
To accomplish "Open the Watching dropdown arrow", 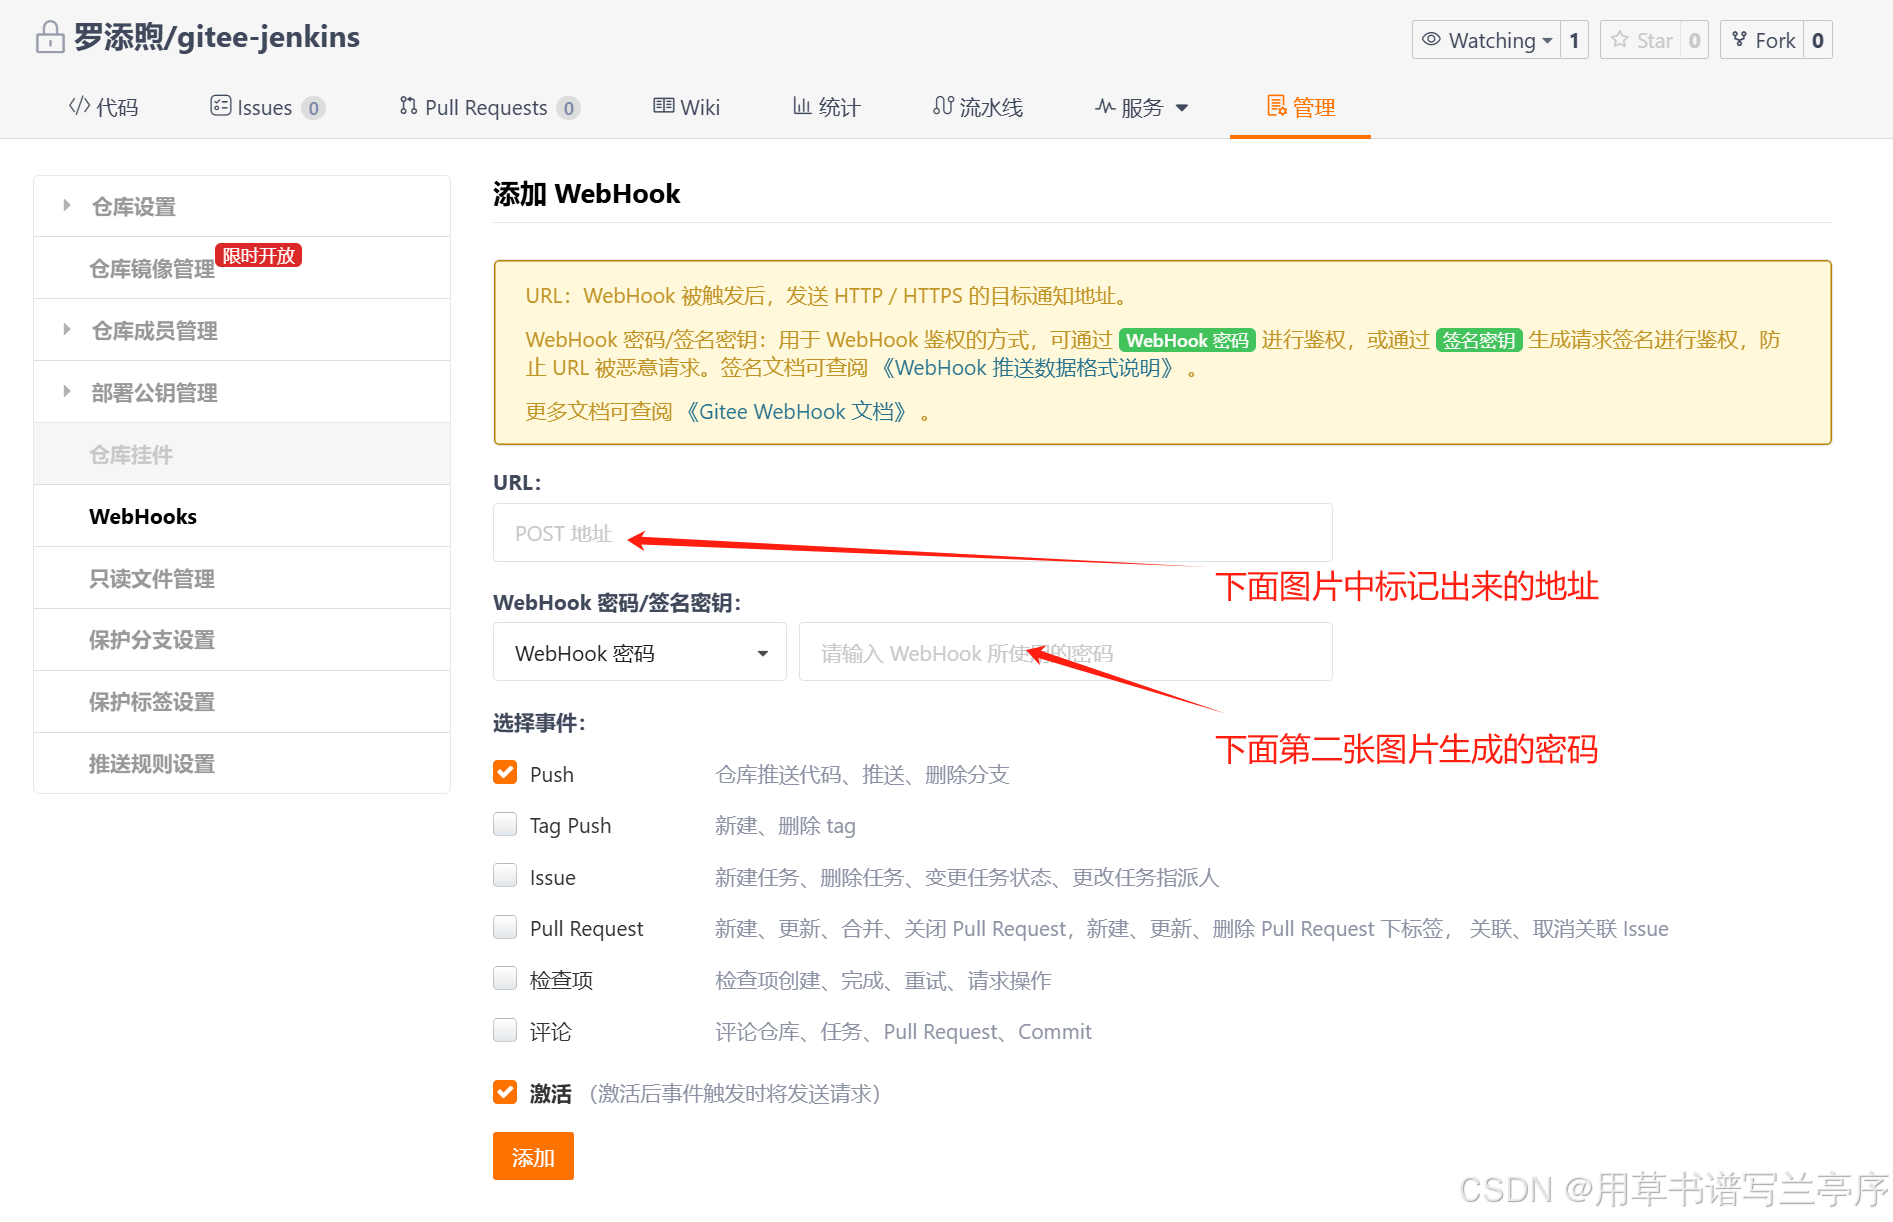I will [1548, 41].
